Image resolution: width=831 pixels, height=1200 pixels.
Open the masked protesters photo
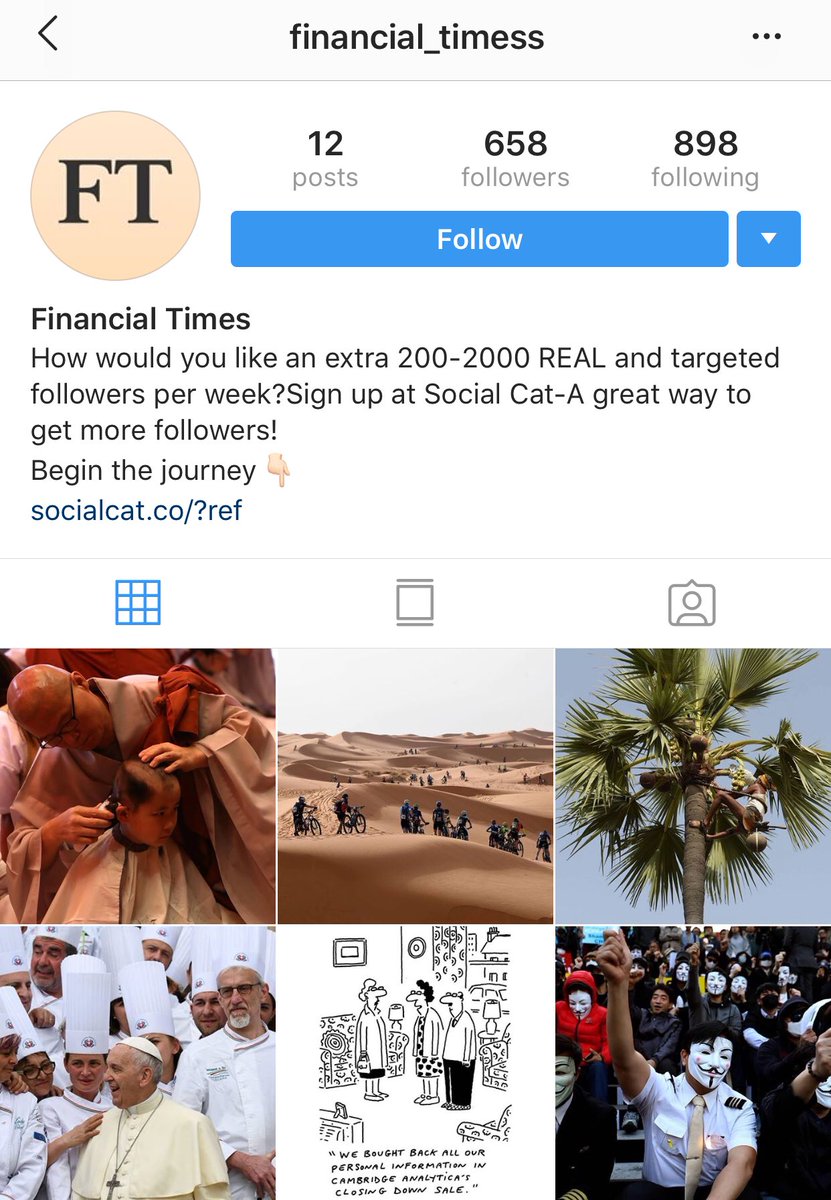point(693,1062)
